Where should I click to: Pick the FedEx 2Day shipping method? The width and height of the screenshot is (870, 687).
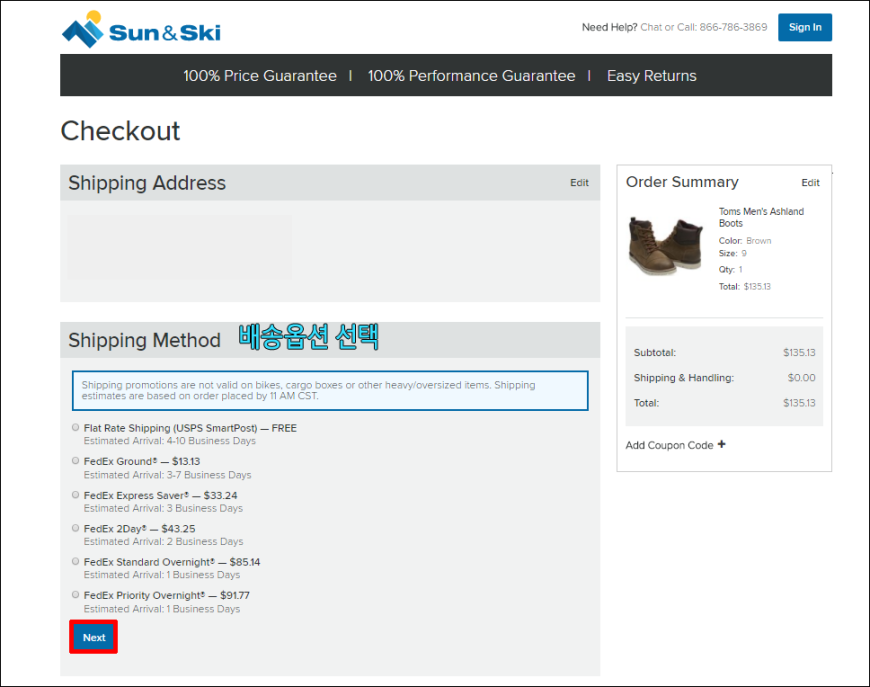point(75,528)
